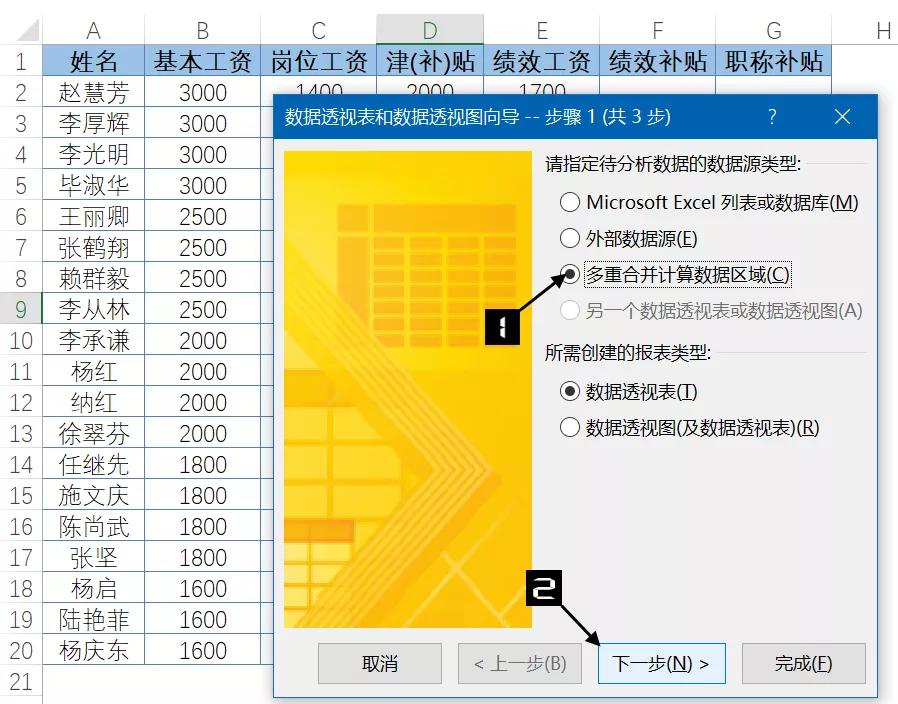
Task: Click the cell showing salary 1600 for 杨启
Action: (203, 588)
